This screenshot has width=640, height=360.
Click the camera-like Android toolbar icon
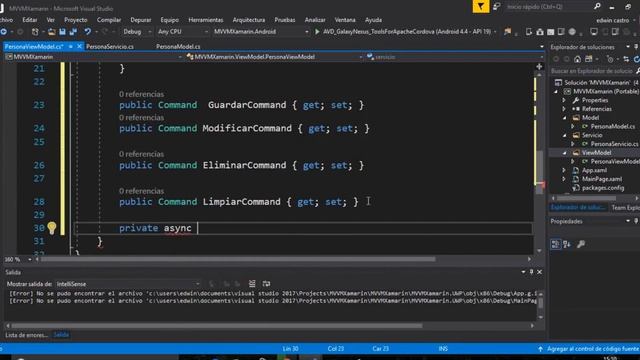pyautogui.click(x=540, y=31)
